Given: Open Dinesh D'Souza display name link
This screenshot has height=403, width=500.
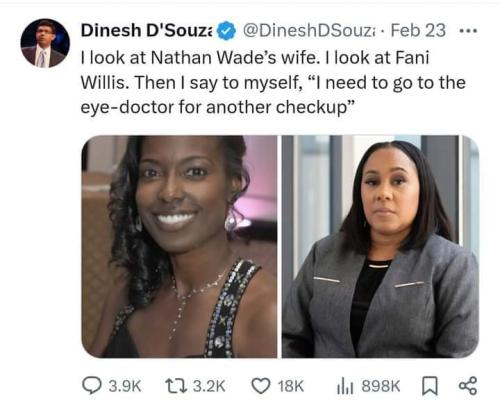Looking at the screenshot, I should [146, 31].
